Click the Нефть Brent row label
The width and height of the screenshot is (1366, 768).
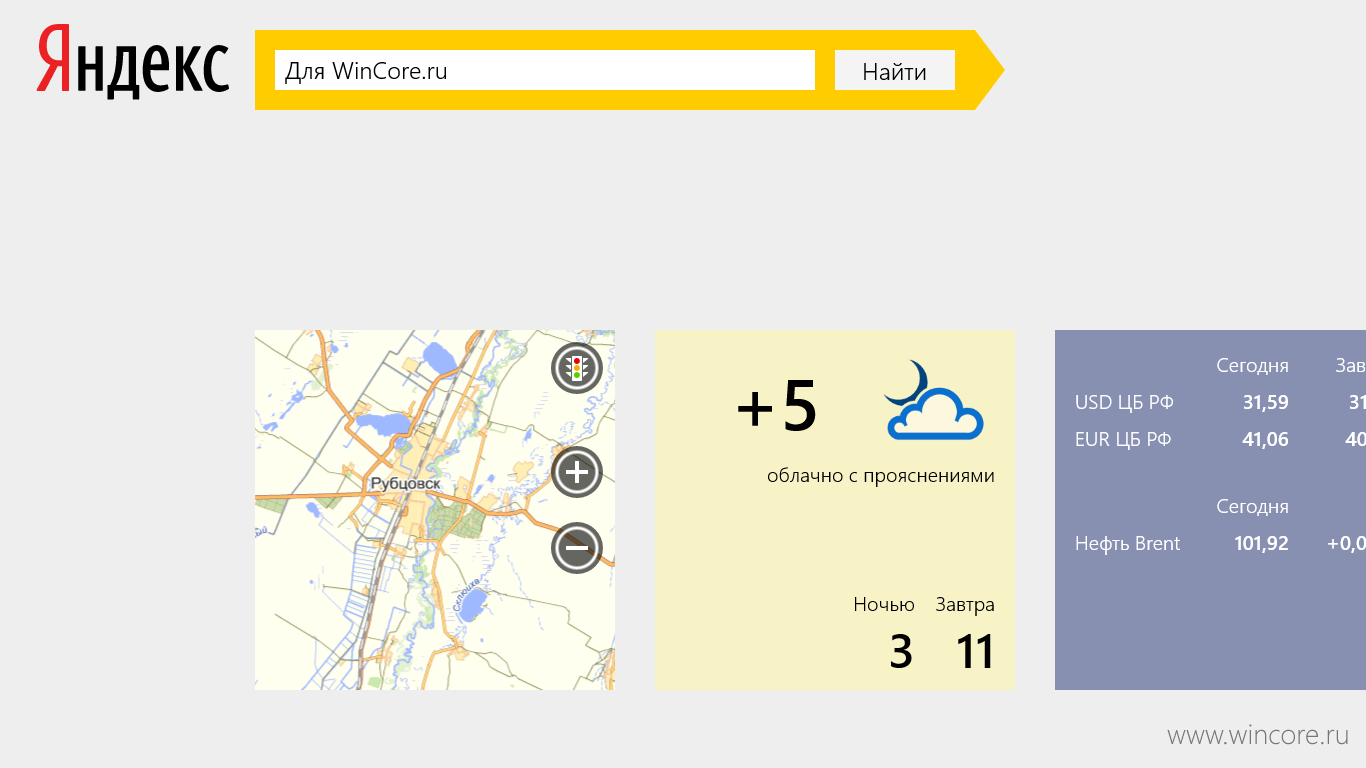(1128, 544)
